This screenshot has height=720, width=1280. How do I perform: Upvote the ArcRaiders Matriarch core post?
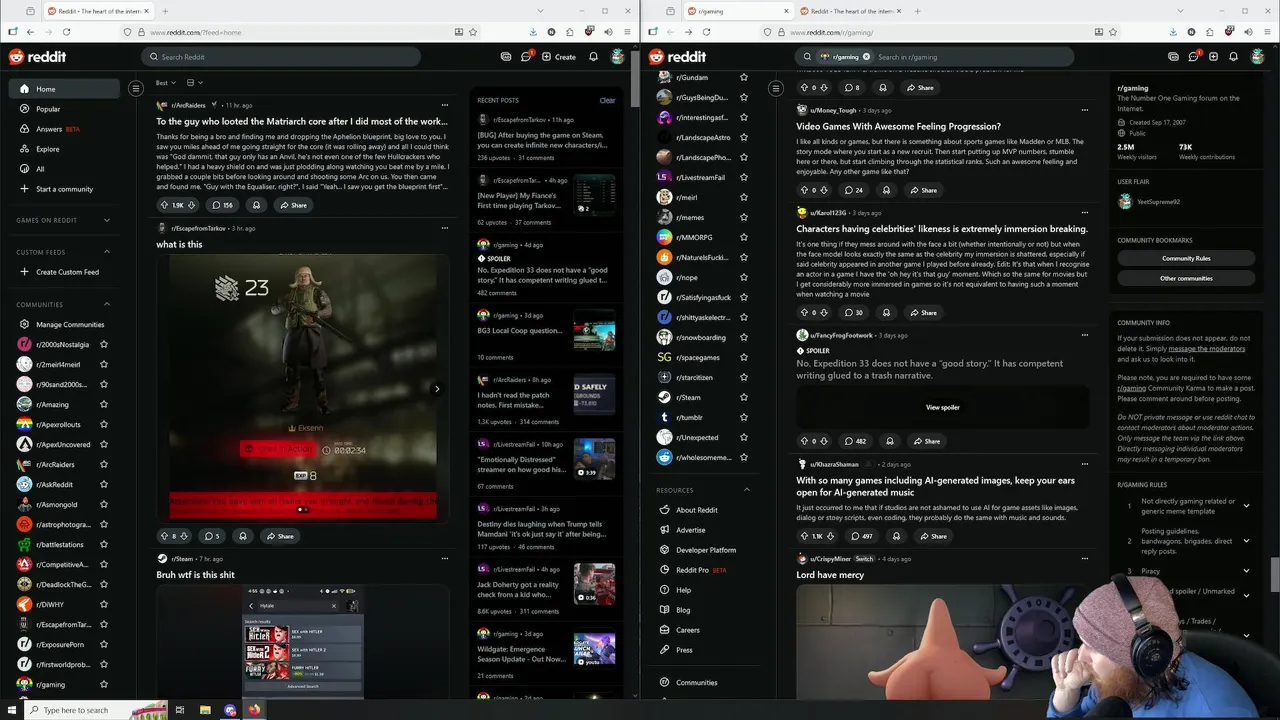click(x=164, y=205)
